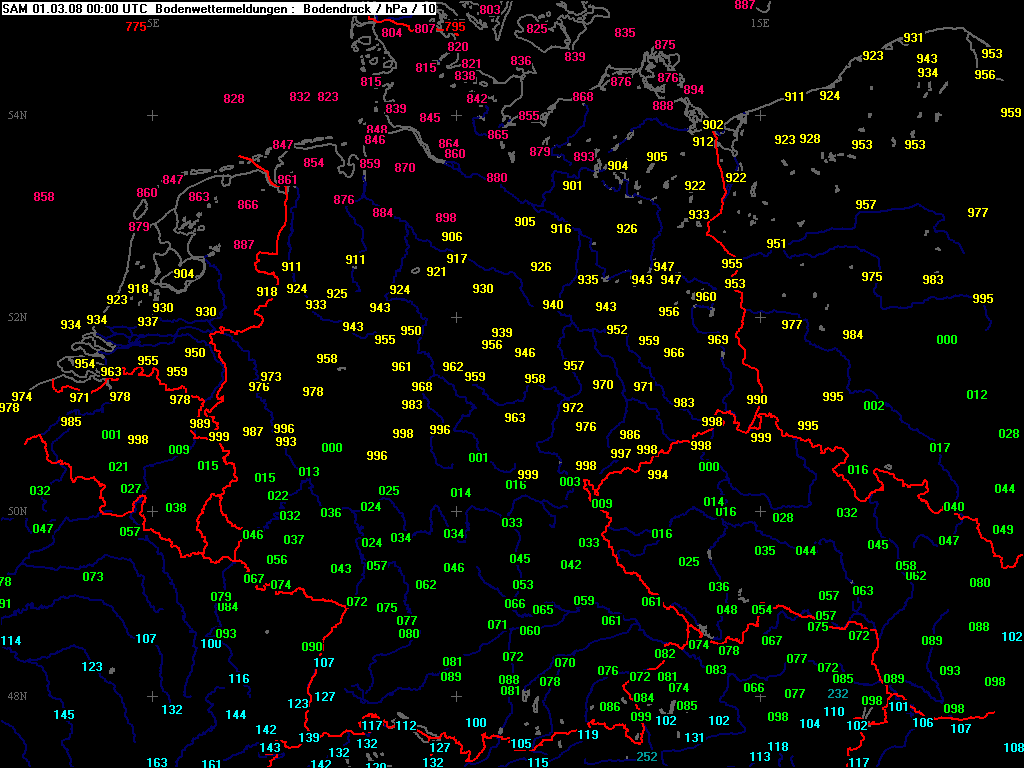Click the red pressure value 775
1024x768 pixels.
(136, 27)
